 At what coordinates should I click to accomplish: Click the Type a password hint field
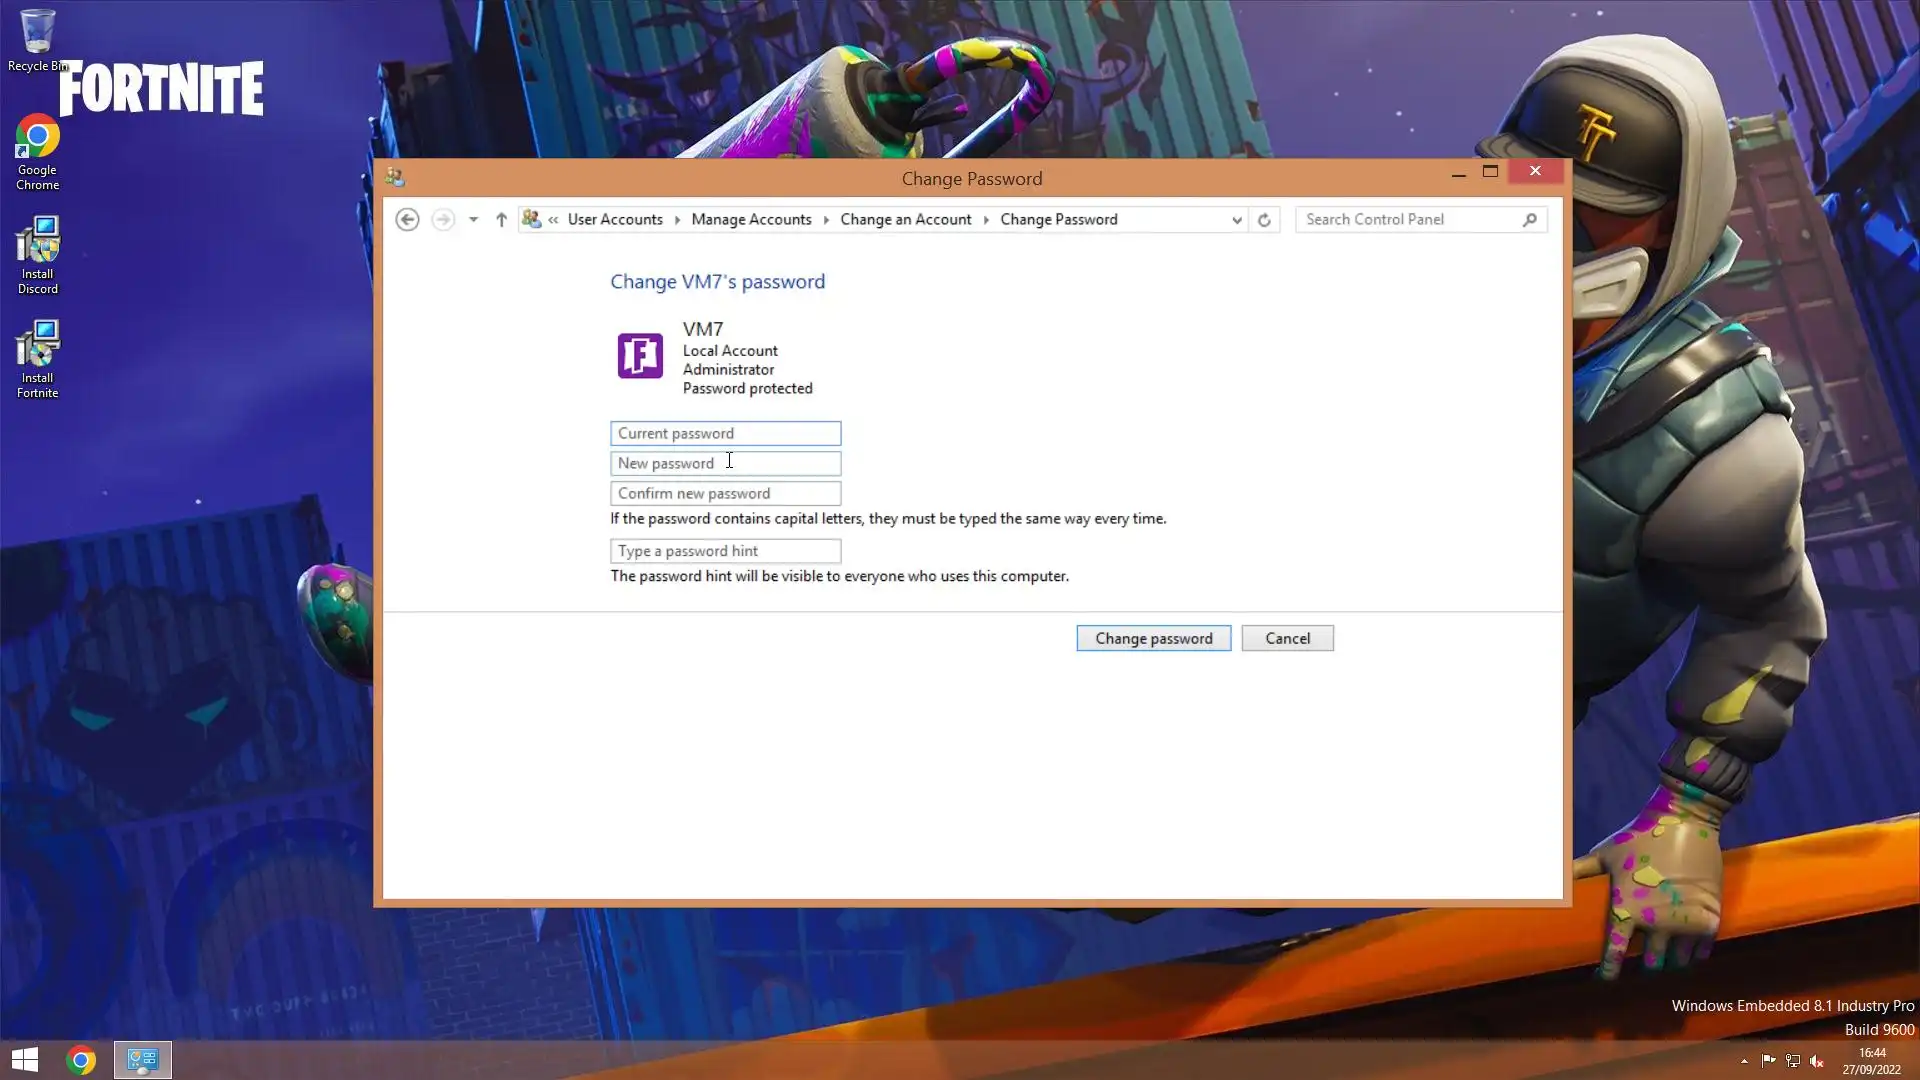725,551
